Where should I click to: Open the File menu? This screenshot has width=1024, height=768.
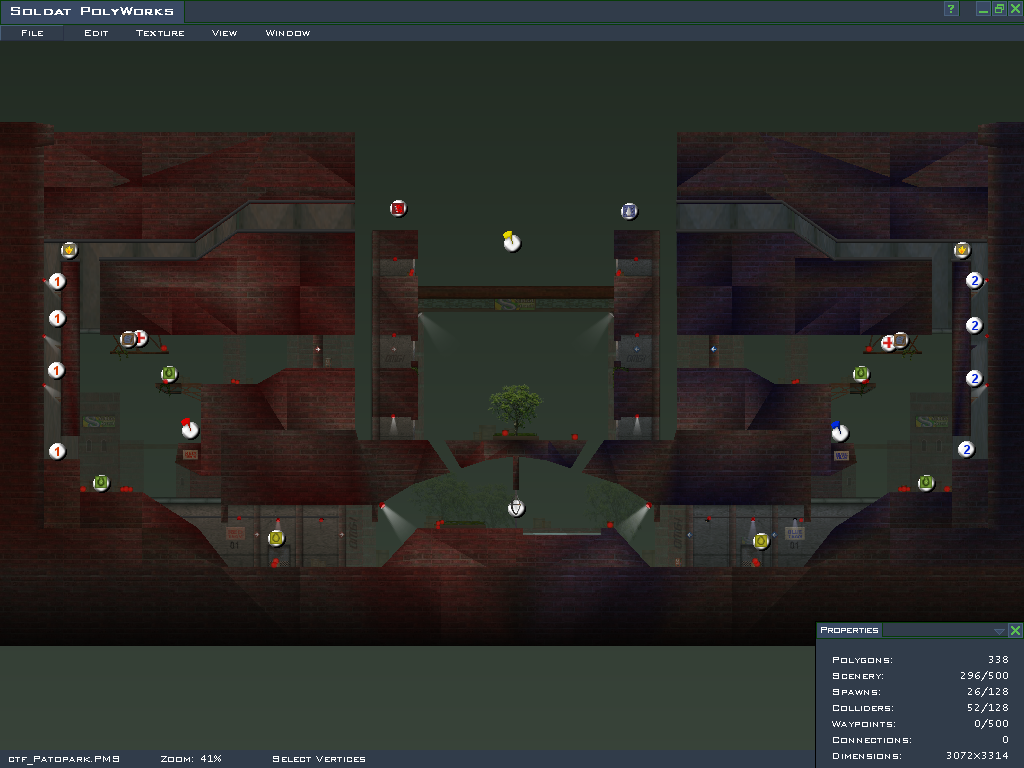click(x=32, y=33)
